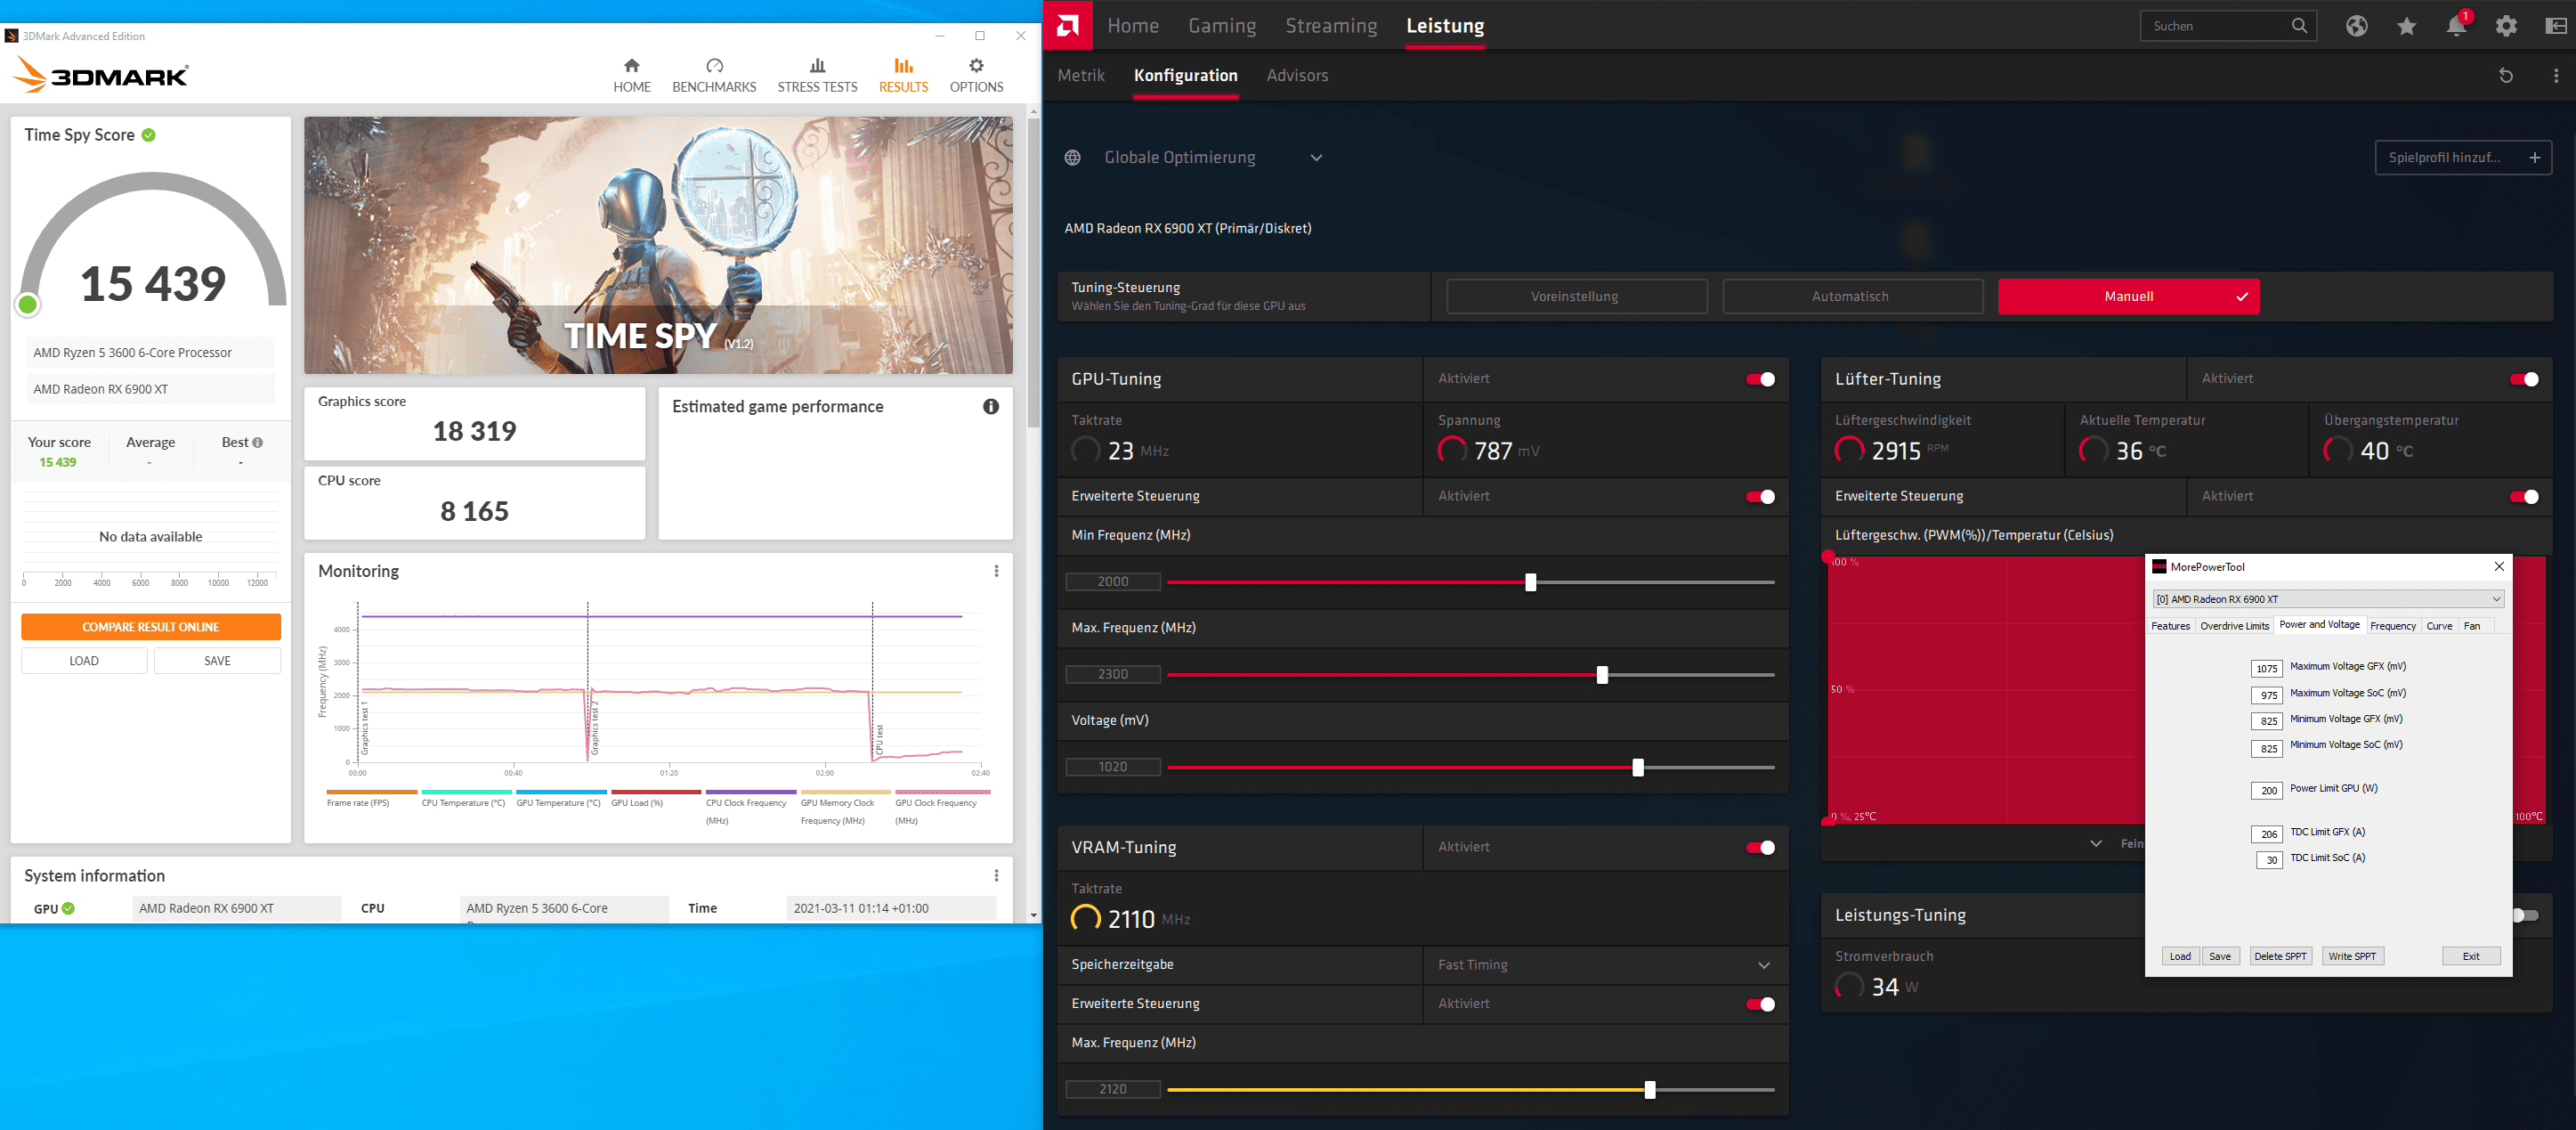Toggle VRAM-Tuning Aktiviert switch
This screenshot has height=1130, width=2576.
[1760, 848]
